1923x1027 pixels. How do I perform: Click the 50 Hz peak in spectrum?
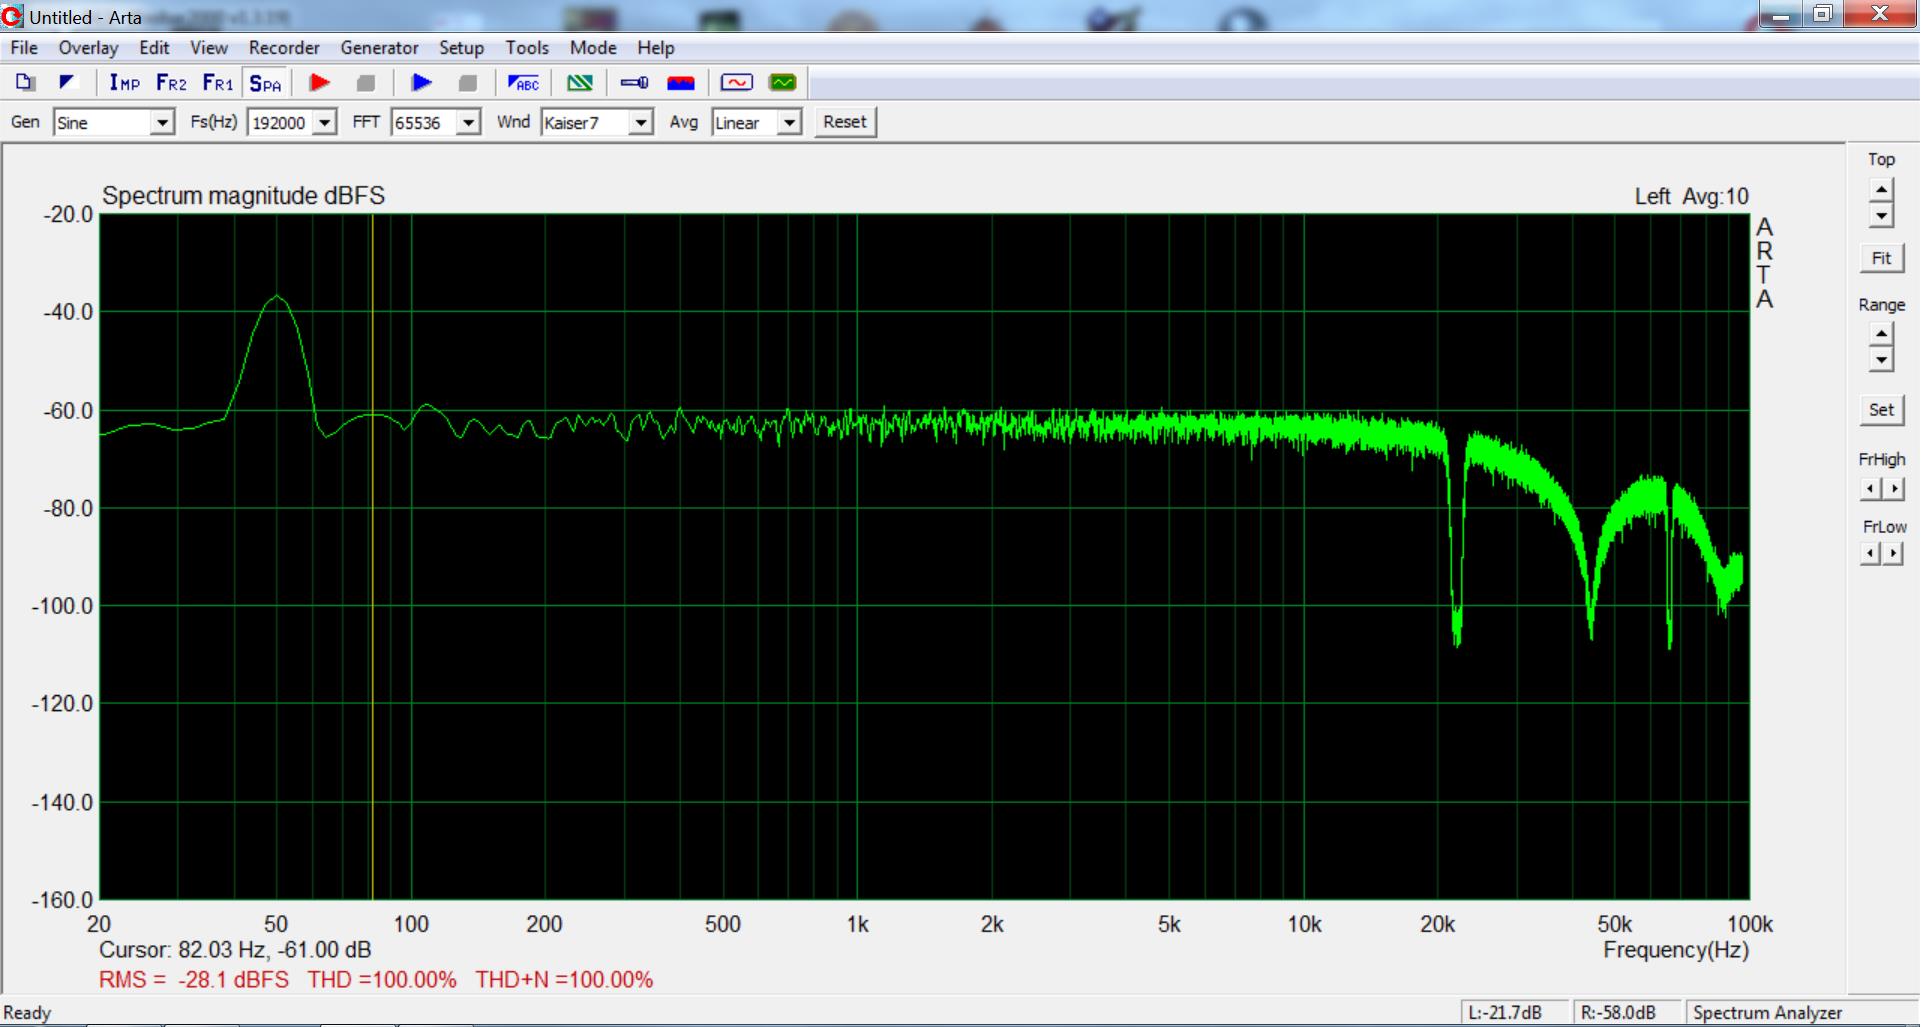tap(277, 297)
